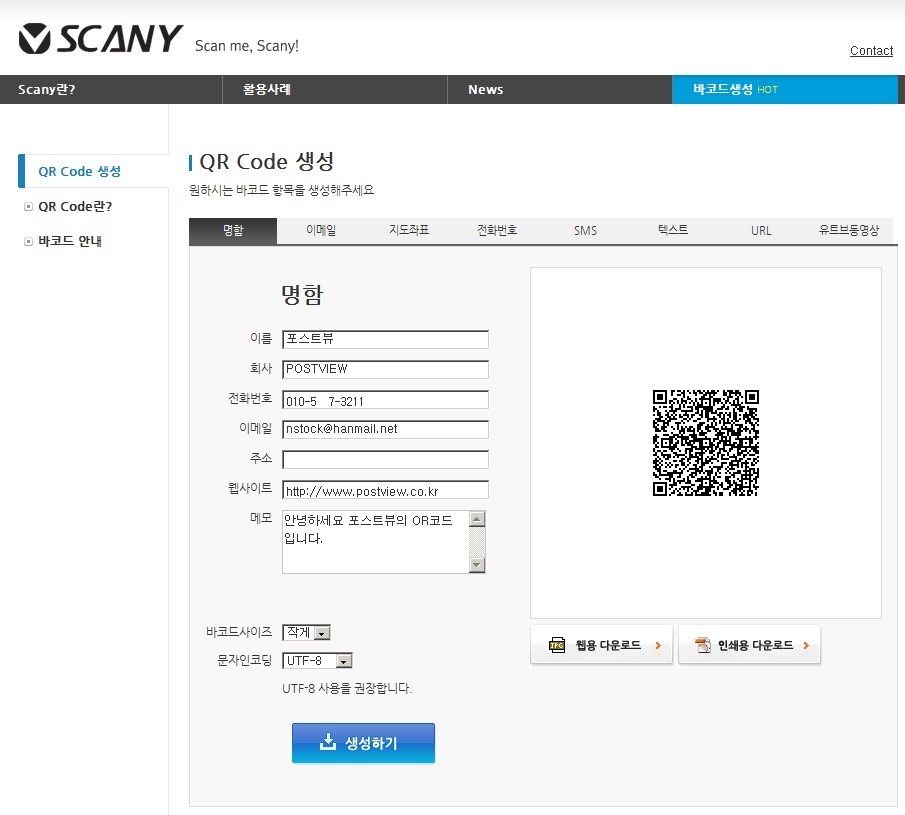Open QR Code란? sidebar link

tap(75, 207)
